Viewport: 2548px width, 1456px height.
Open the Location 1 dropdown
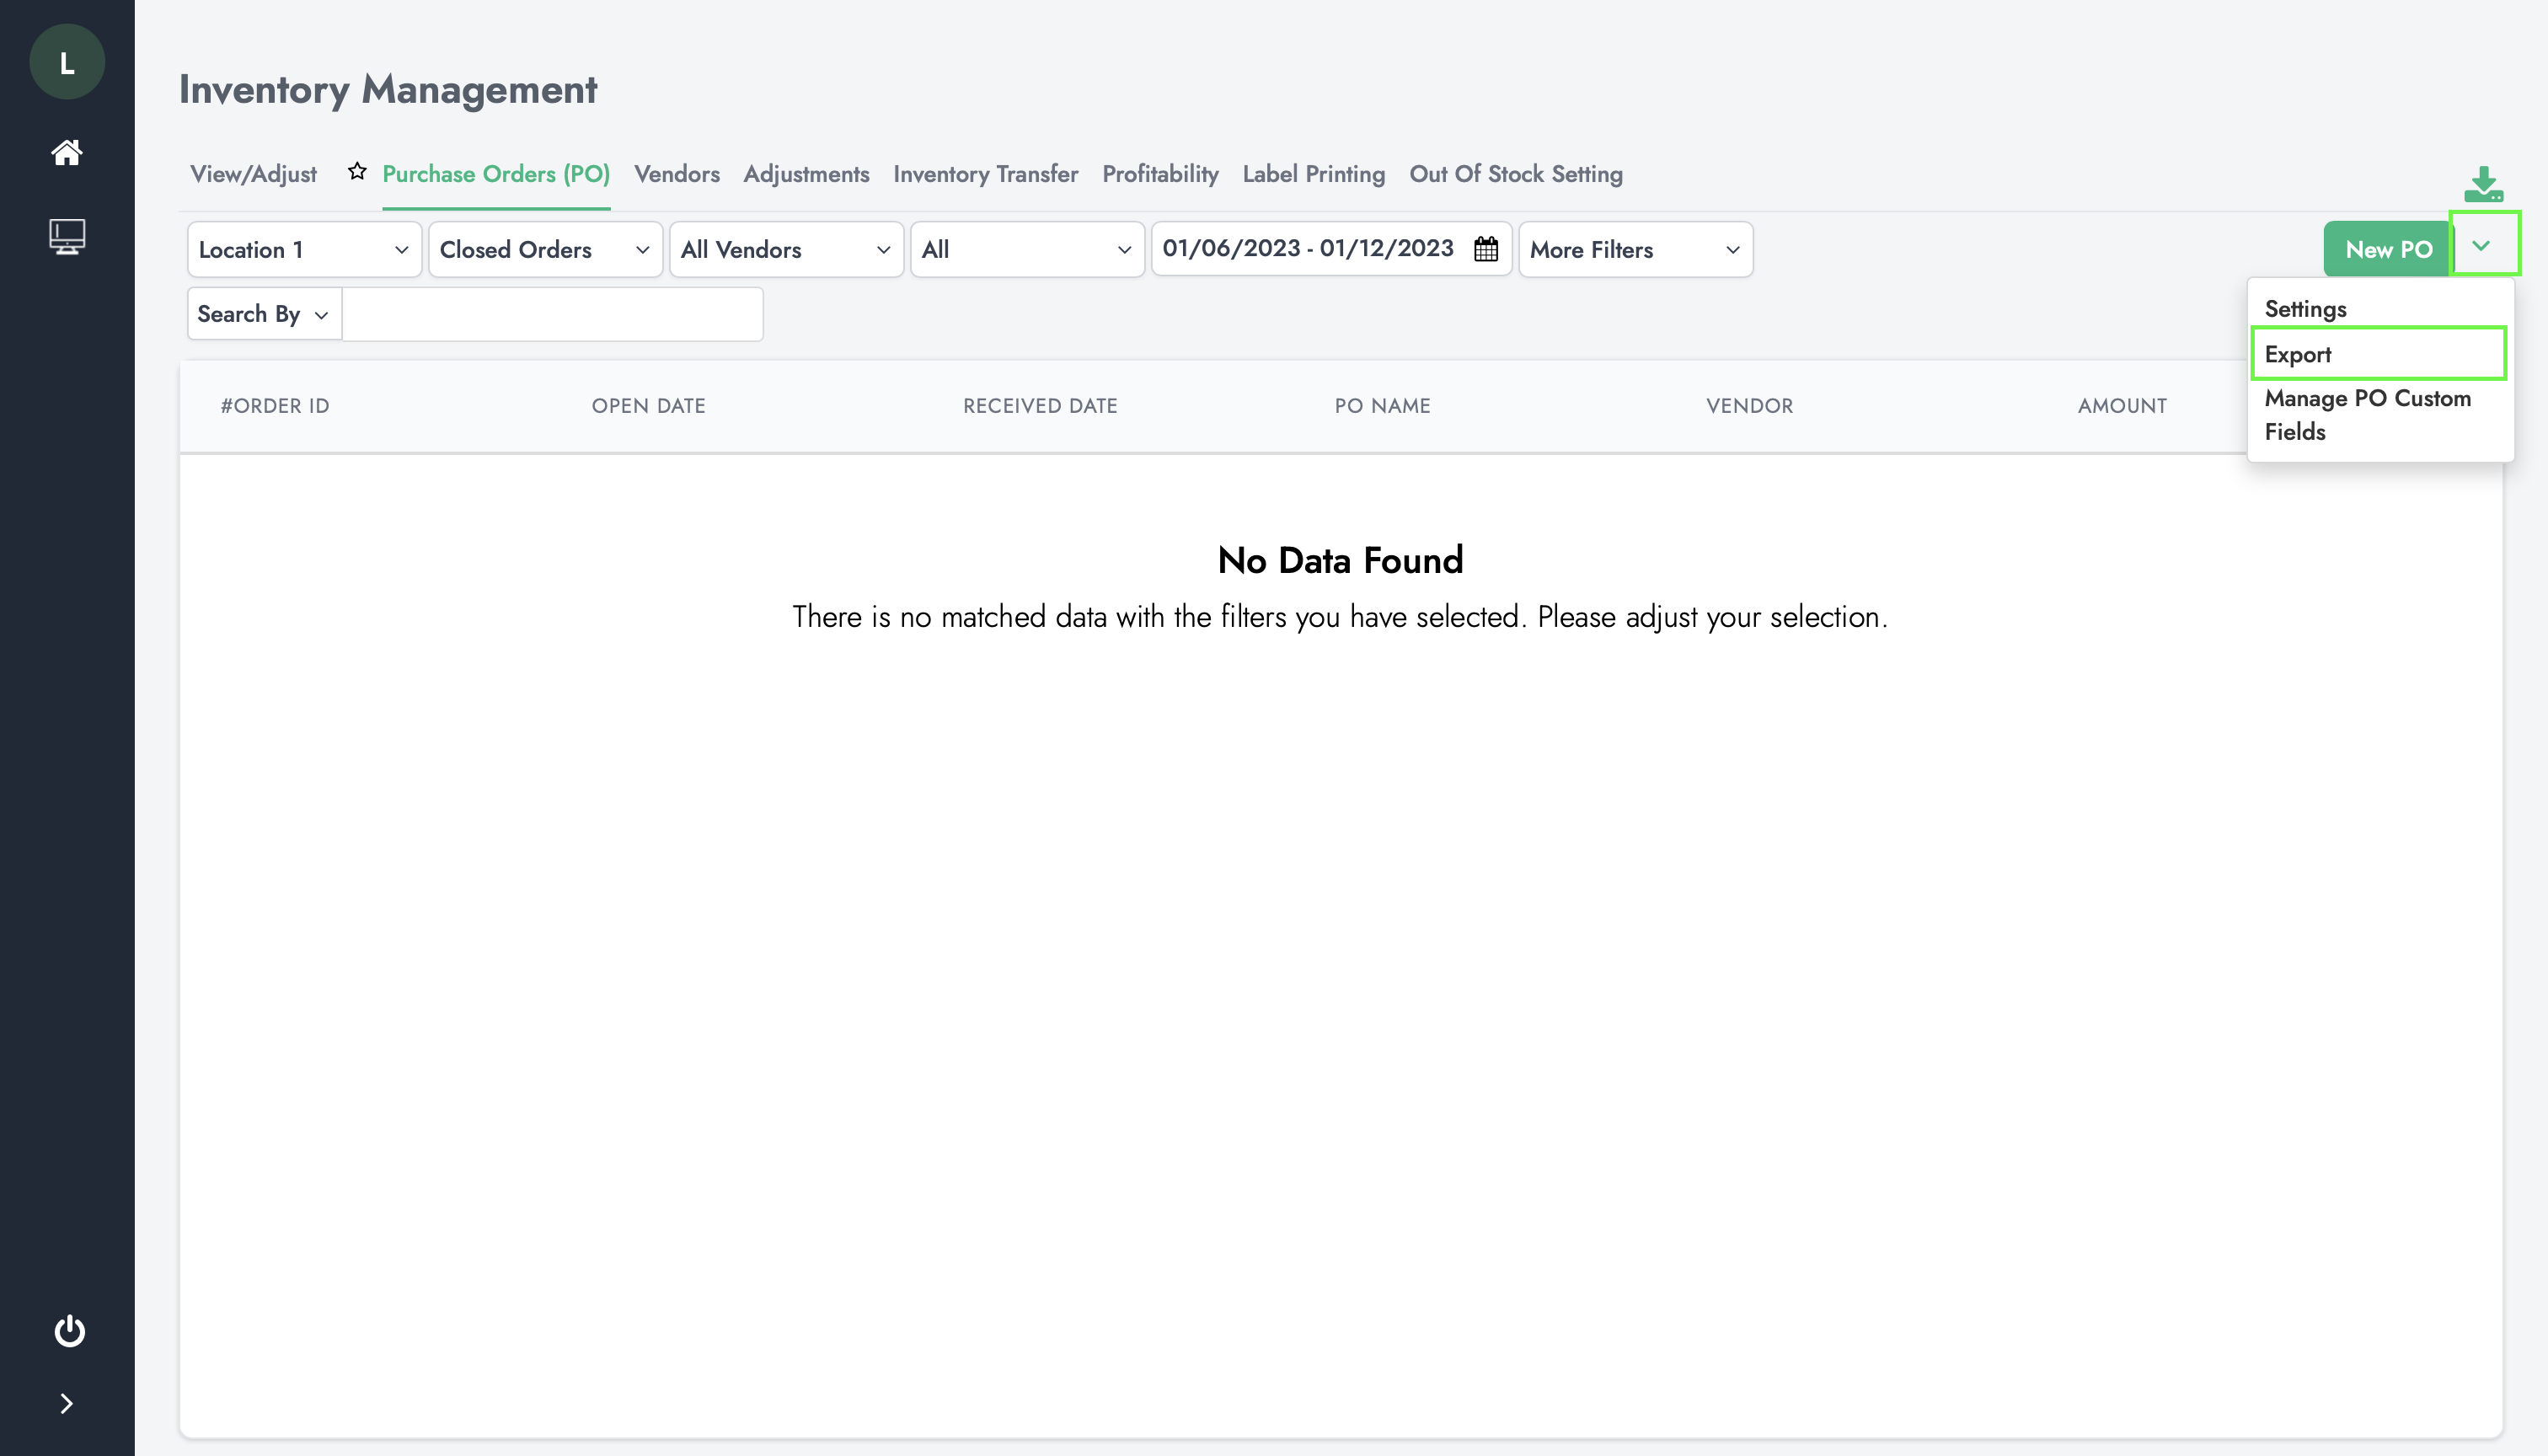click(304, 250)
